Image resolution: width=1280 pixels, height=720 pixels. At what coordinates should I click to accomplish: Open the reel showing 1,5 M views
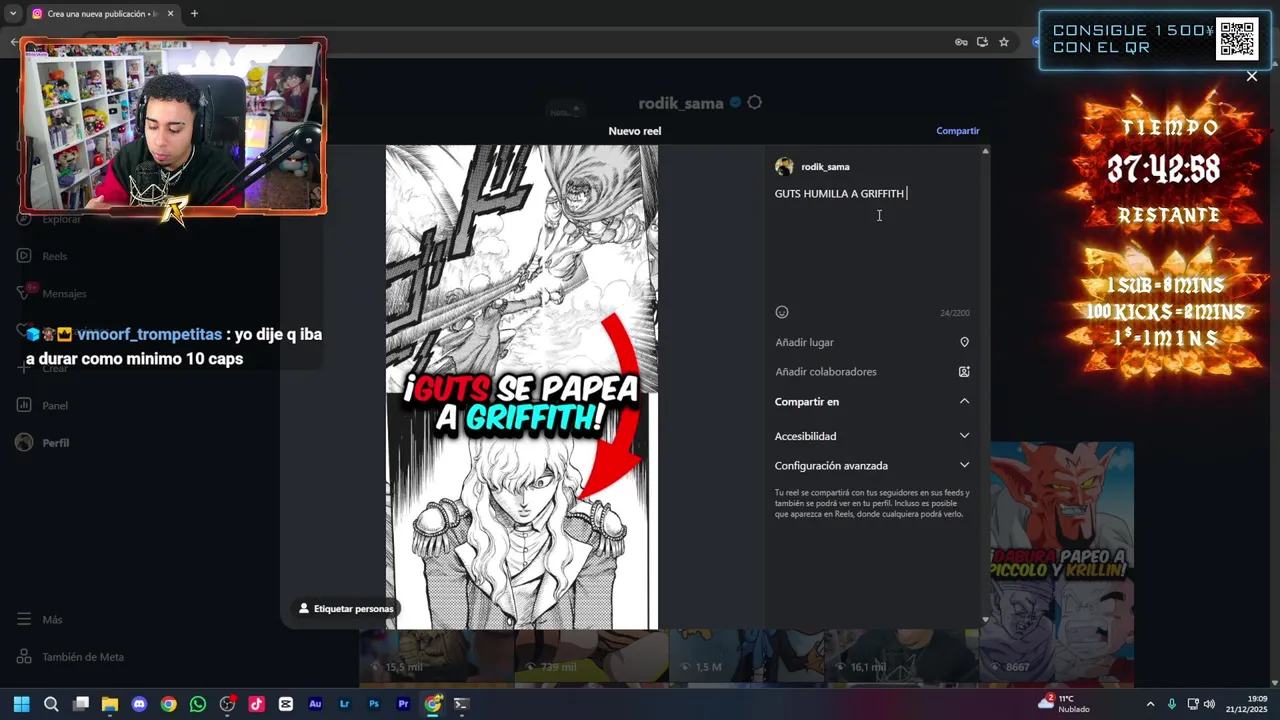(x=746, y=657)
